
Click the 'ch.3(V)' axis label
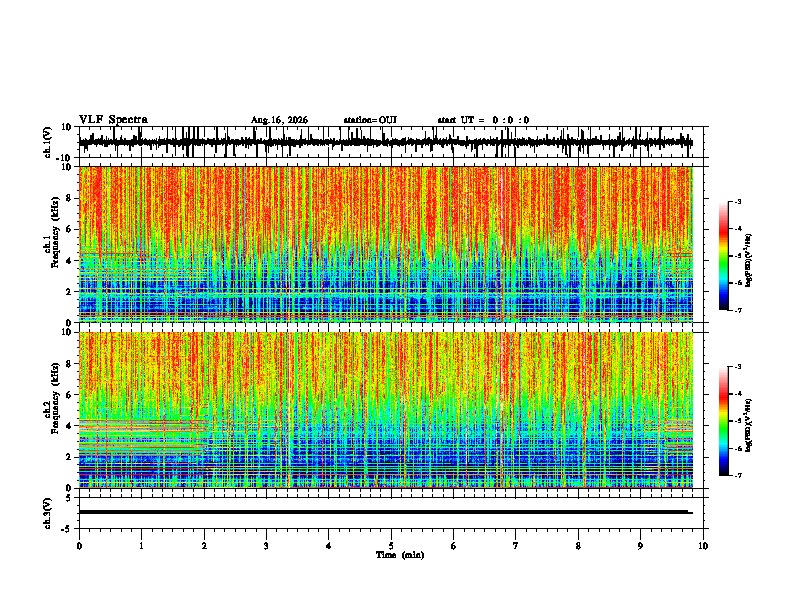point(47,514)
